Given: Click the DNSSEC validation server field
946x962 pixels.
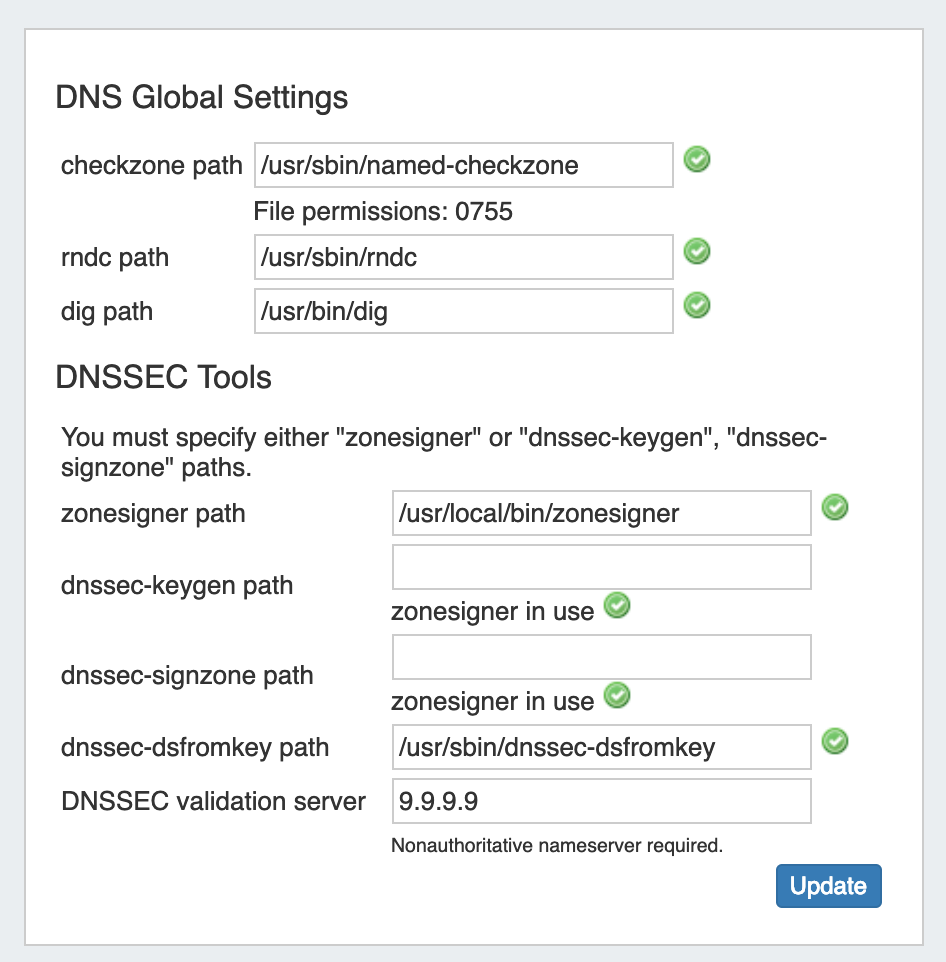Looking at the screenshot, I should click(x=601, y=801).
